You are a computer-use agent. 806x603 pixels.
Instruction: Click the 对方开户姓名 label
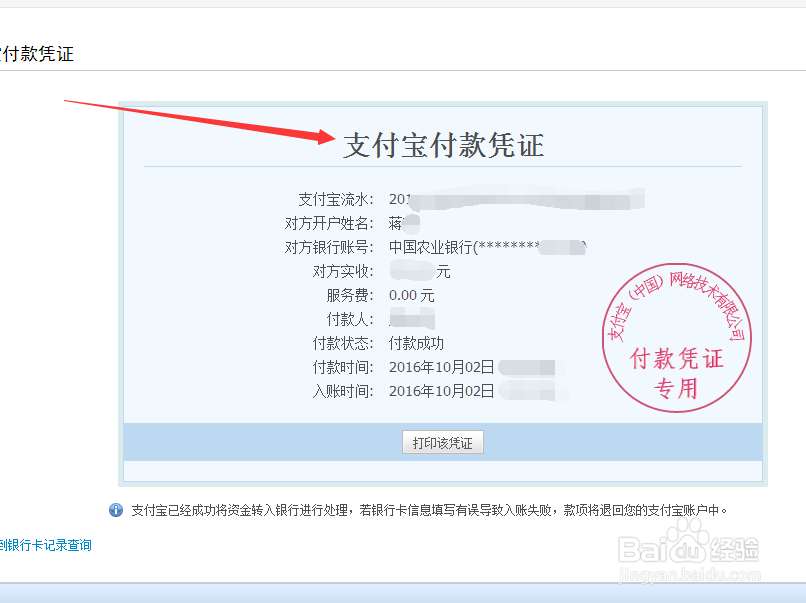pos(329,223)
